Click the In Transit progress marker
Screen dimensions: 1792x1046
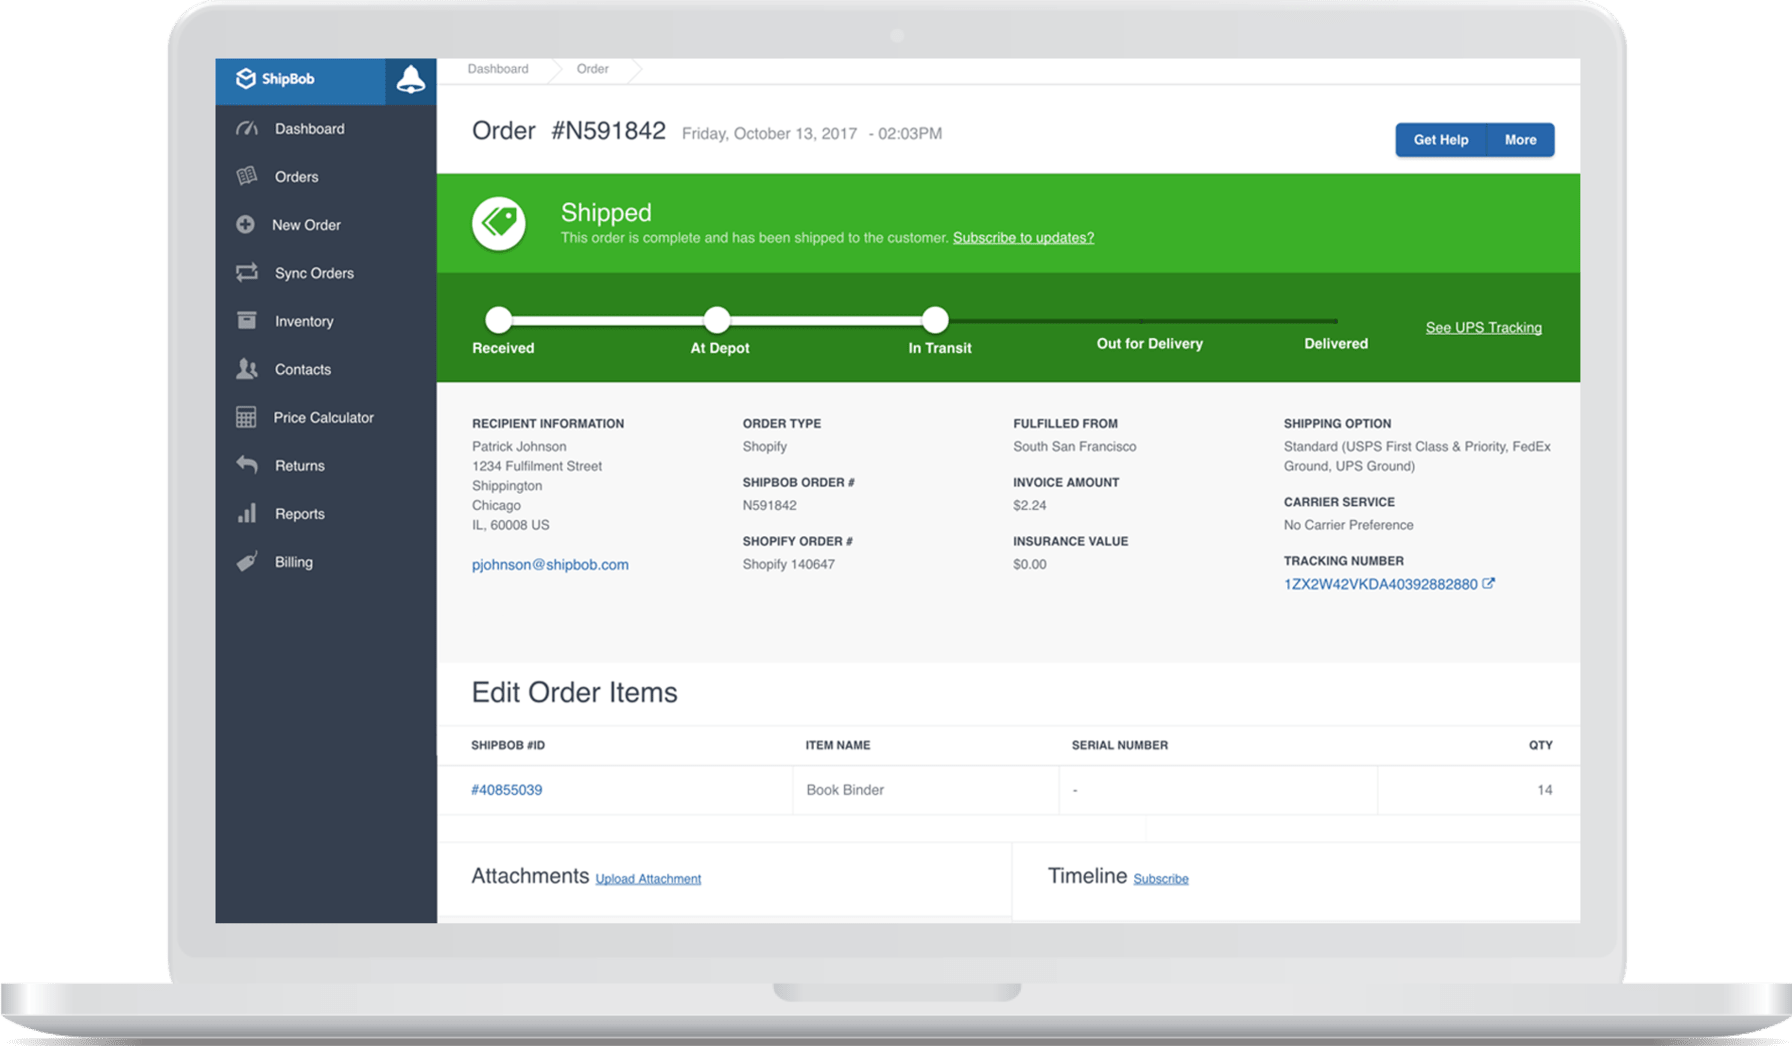click(935, 320)
